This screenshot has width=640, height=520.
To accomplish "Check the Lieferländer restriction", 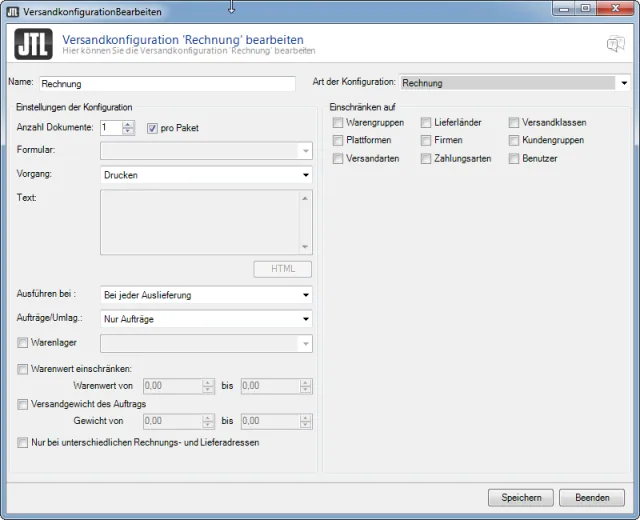I will (426, 122).
